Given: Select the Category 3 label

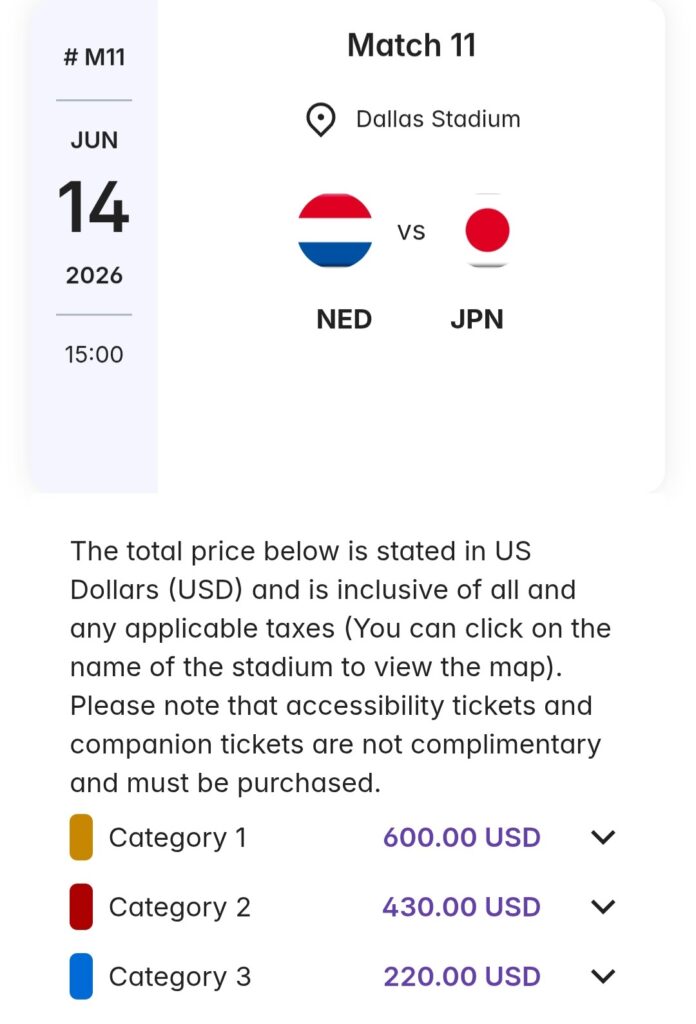Looking at the screenshot, I should coord(179,976).
